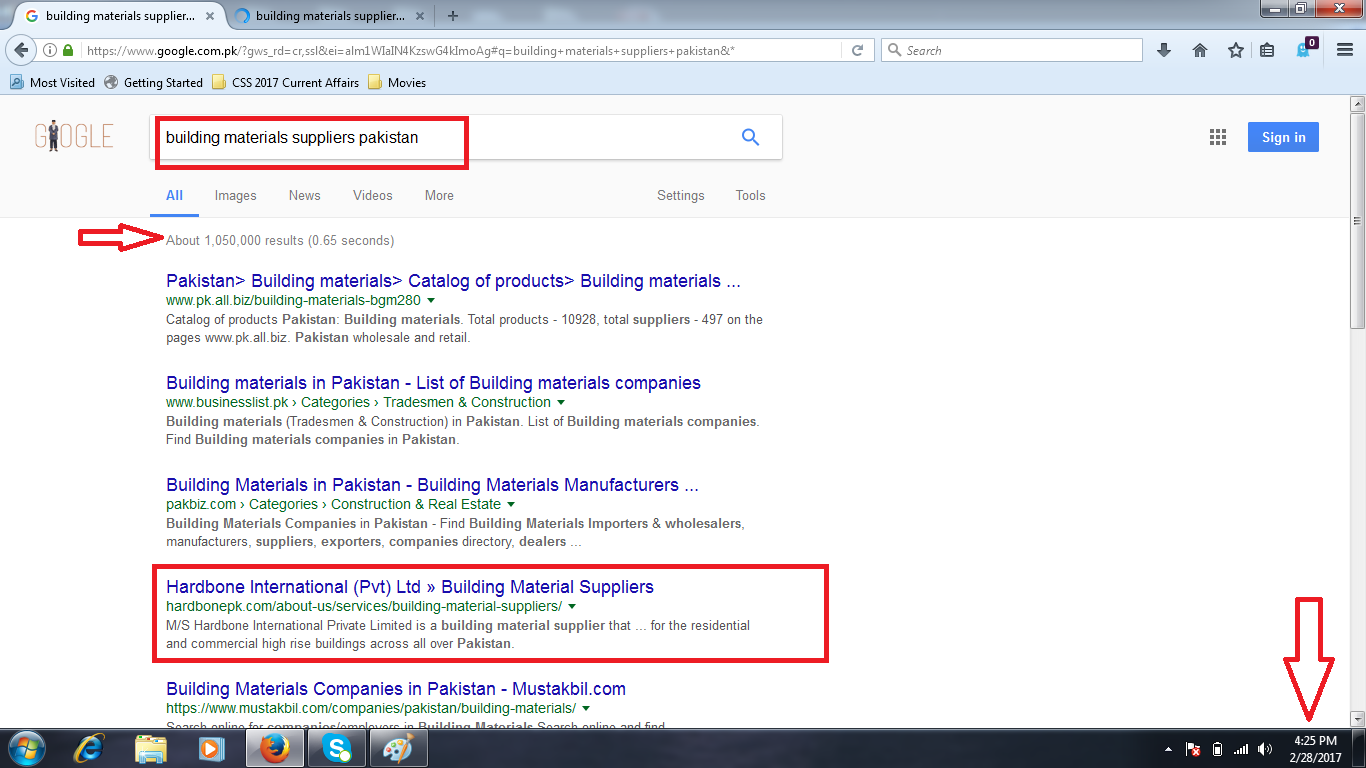Image resolution: width=1366 pixels, height=768 pixels.
Task: Expand options arrow for pk.all.biz result
Action: [431, 300]
